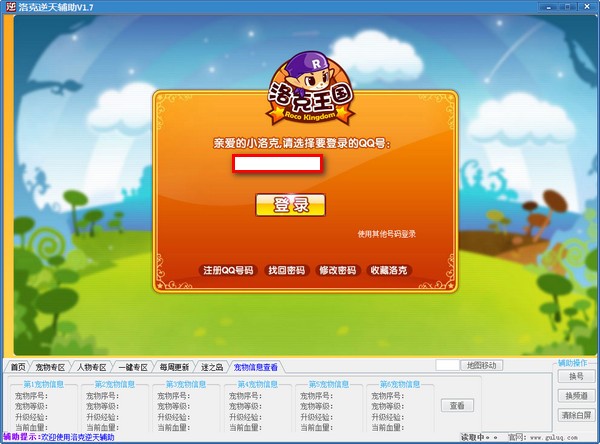Click the app icon in the title bar
The width and height of the screenshot is (600, 444).
tap(10, 7)
